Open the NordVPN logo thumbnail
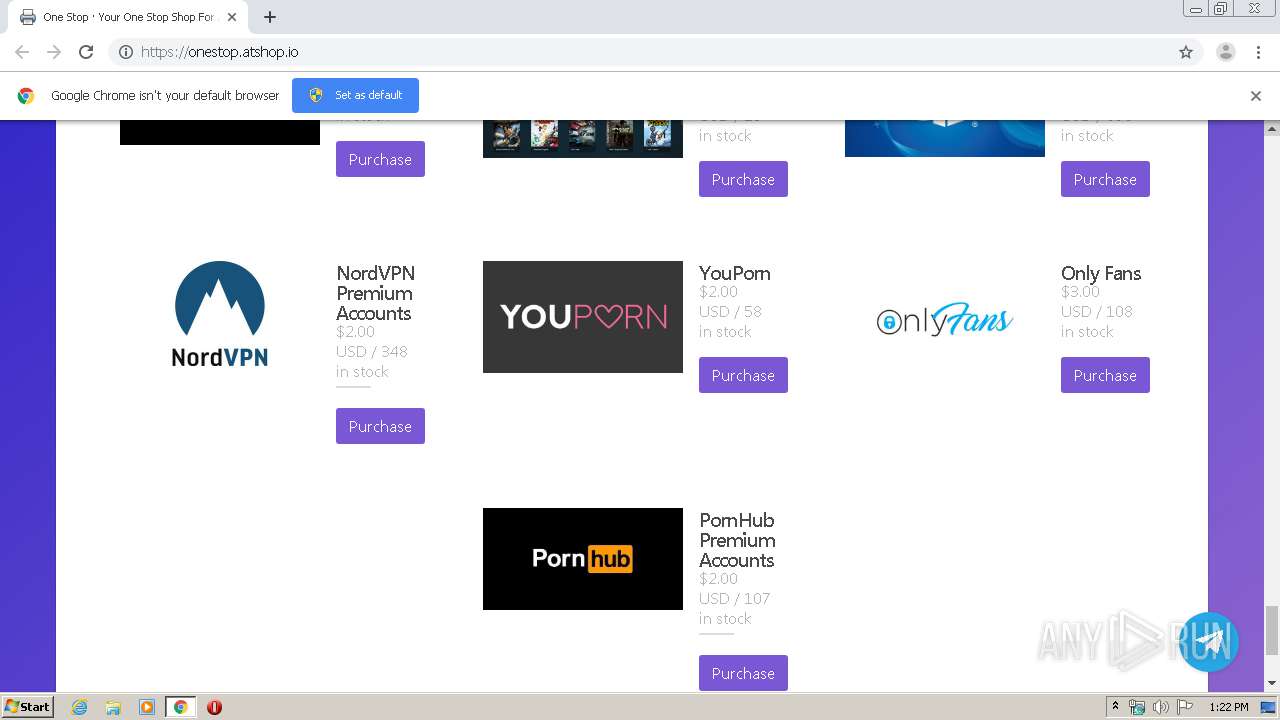Screen dimensions: 1280x720 pos(220,314)
